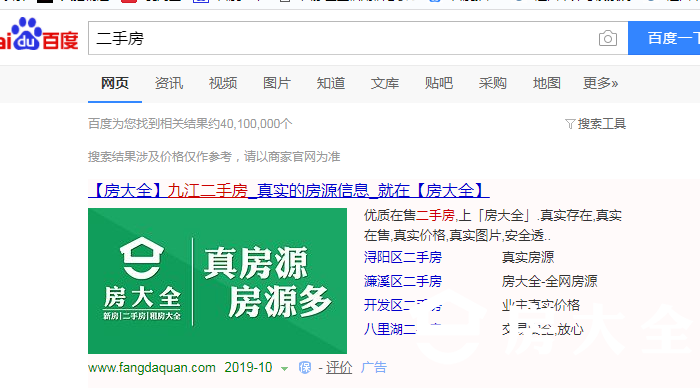Image resolution: width=700 pixels, height=388 pixels.
Task: Click the 保 guarantee badge icon
Action: pos(305,367)
